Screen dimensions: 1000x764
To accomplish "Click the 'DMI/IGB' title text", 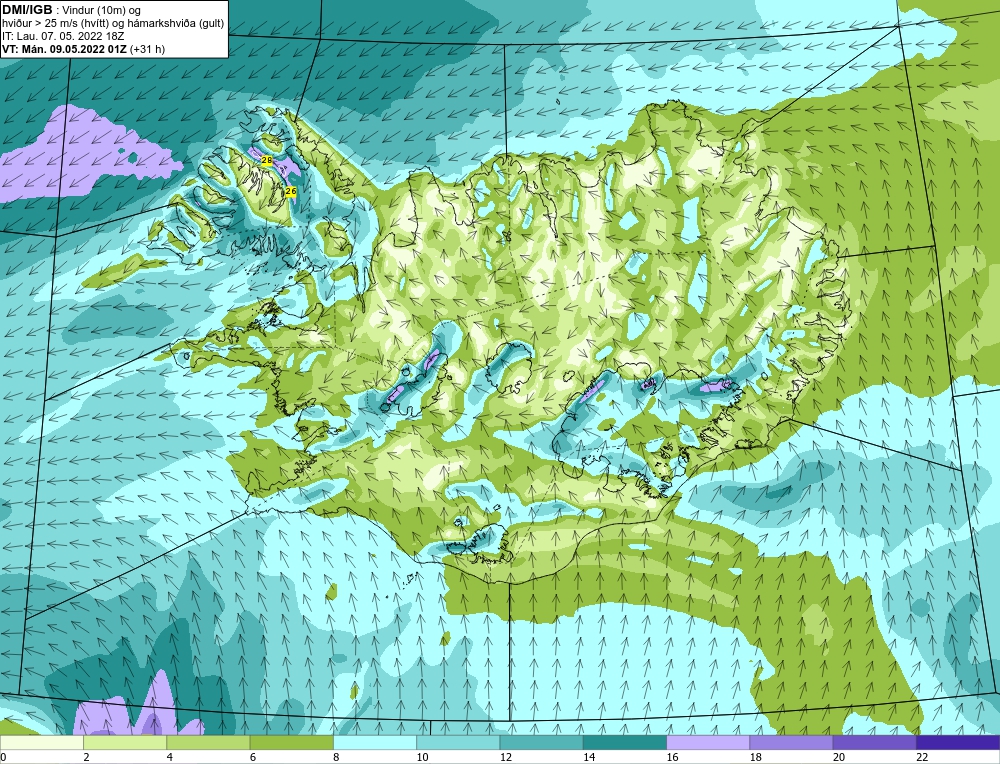I will coord(27,10).
